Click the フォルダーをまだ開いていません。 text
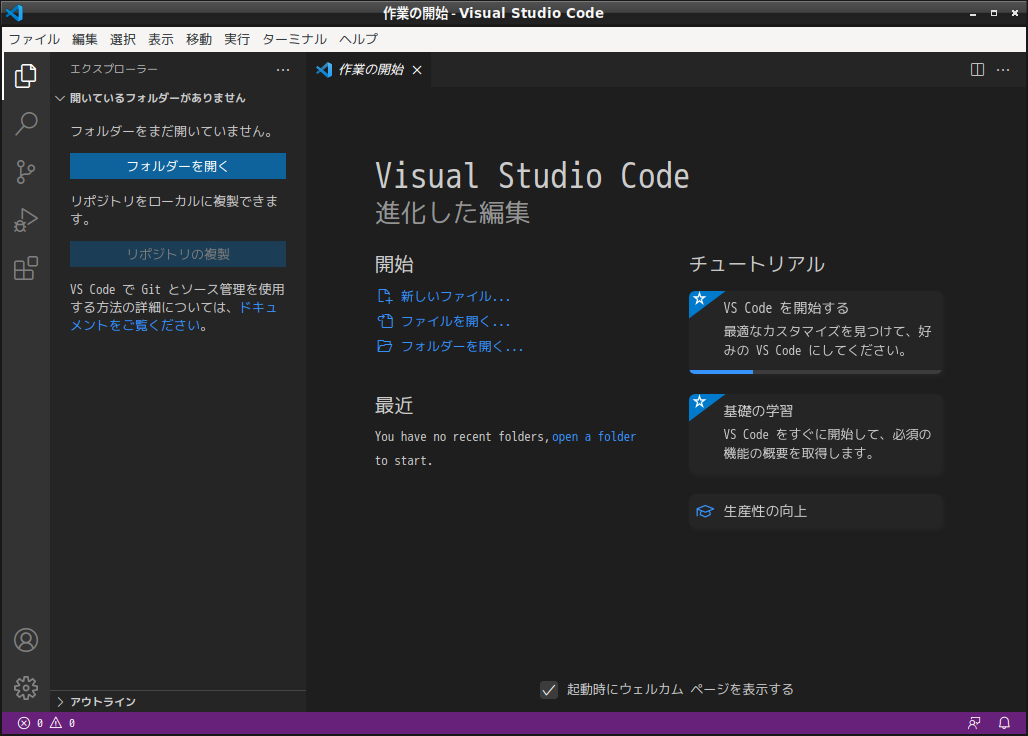The image size is (1028, 736). tap(172, 131)
